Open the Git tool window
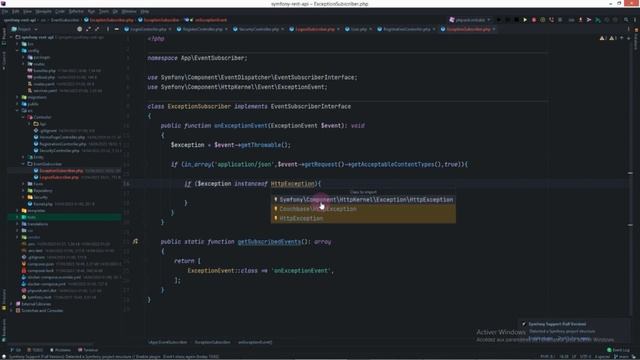This screenshot has height=360, width=640. (x=16, y=350)
